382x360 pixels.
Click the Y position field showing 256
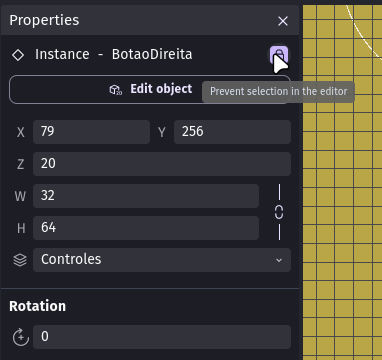click(232, 132)
